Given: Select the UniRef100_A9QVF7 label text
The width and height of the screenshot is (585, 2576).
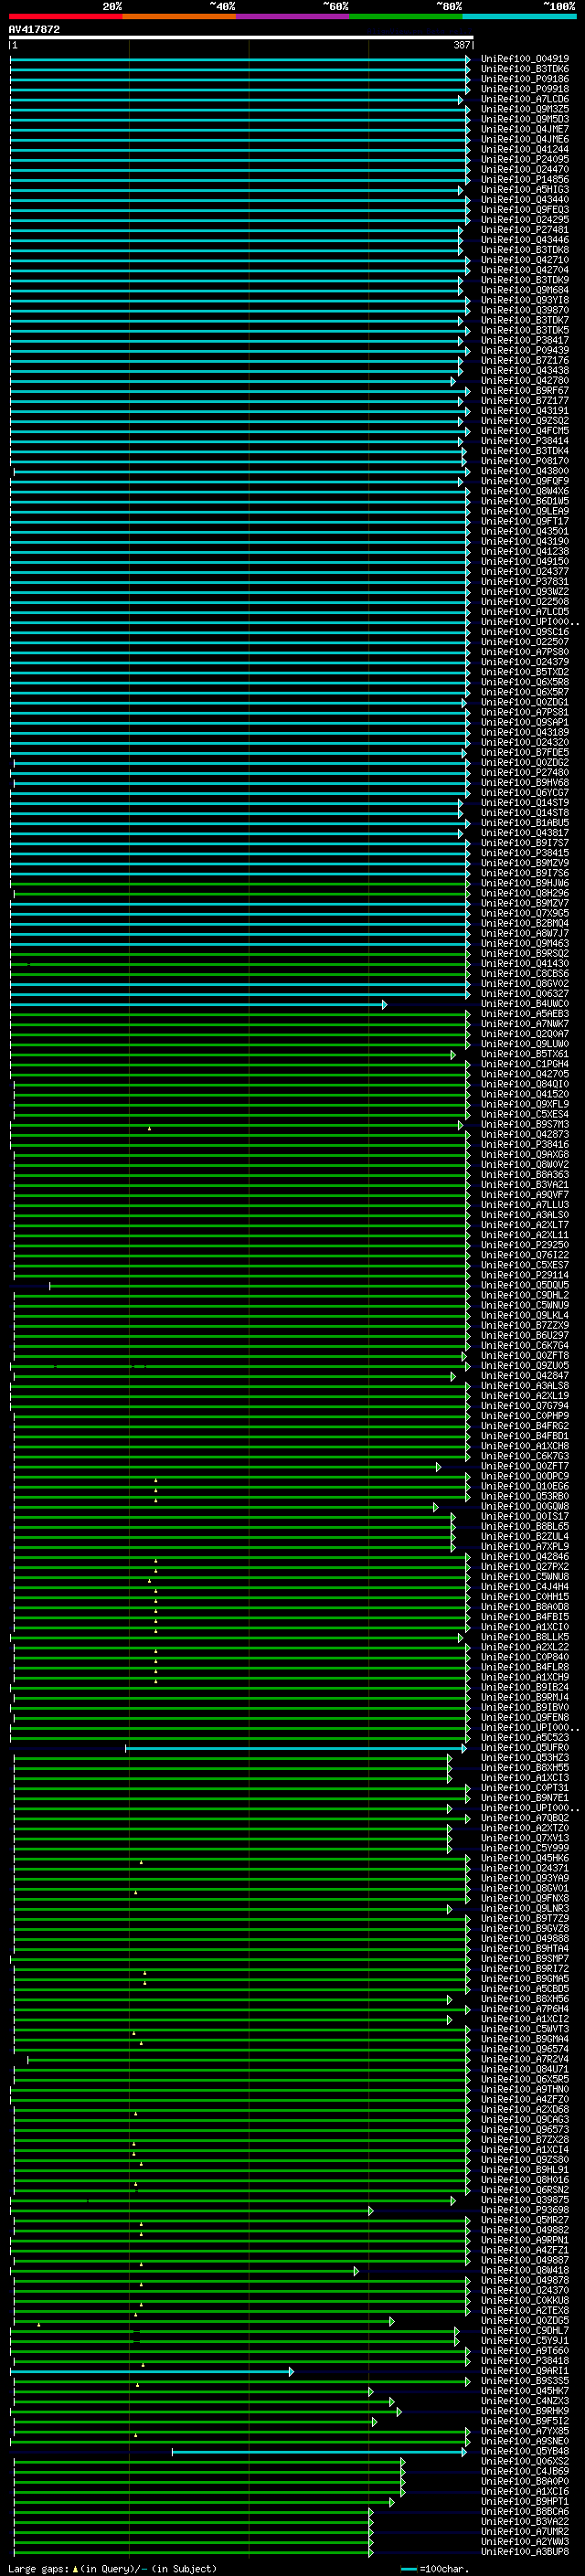Looking at the screenshot, I should [x=524, y=1195].
